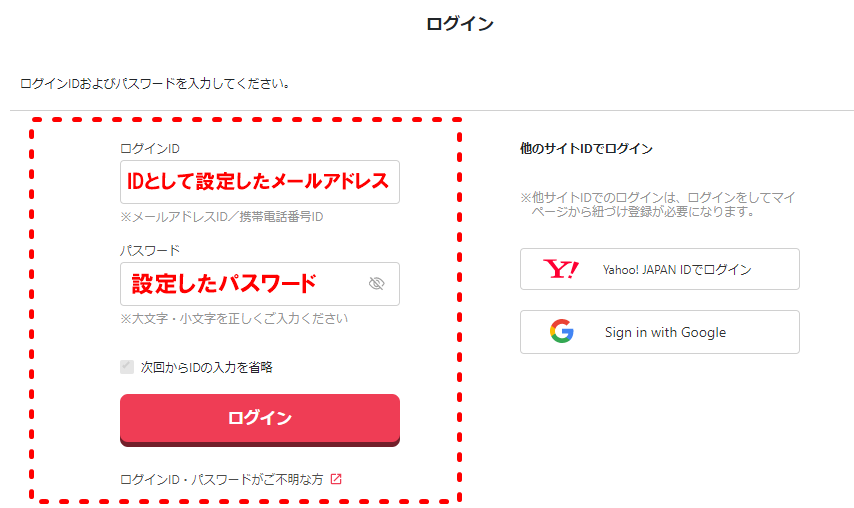Click ログインIDおよびパスワードを入力してください instruction text
Viewport: 854px width, 508px height.
pyautogui.click(x=156, y=84)
